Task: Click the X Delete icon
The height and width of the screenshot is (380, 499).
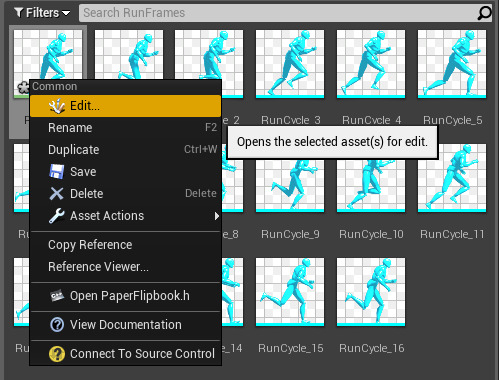Action: coord(57,194)
